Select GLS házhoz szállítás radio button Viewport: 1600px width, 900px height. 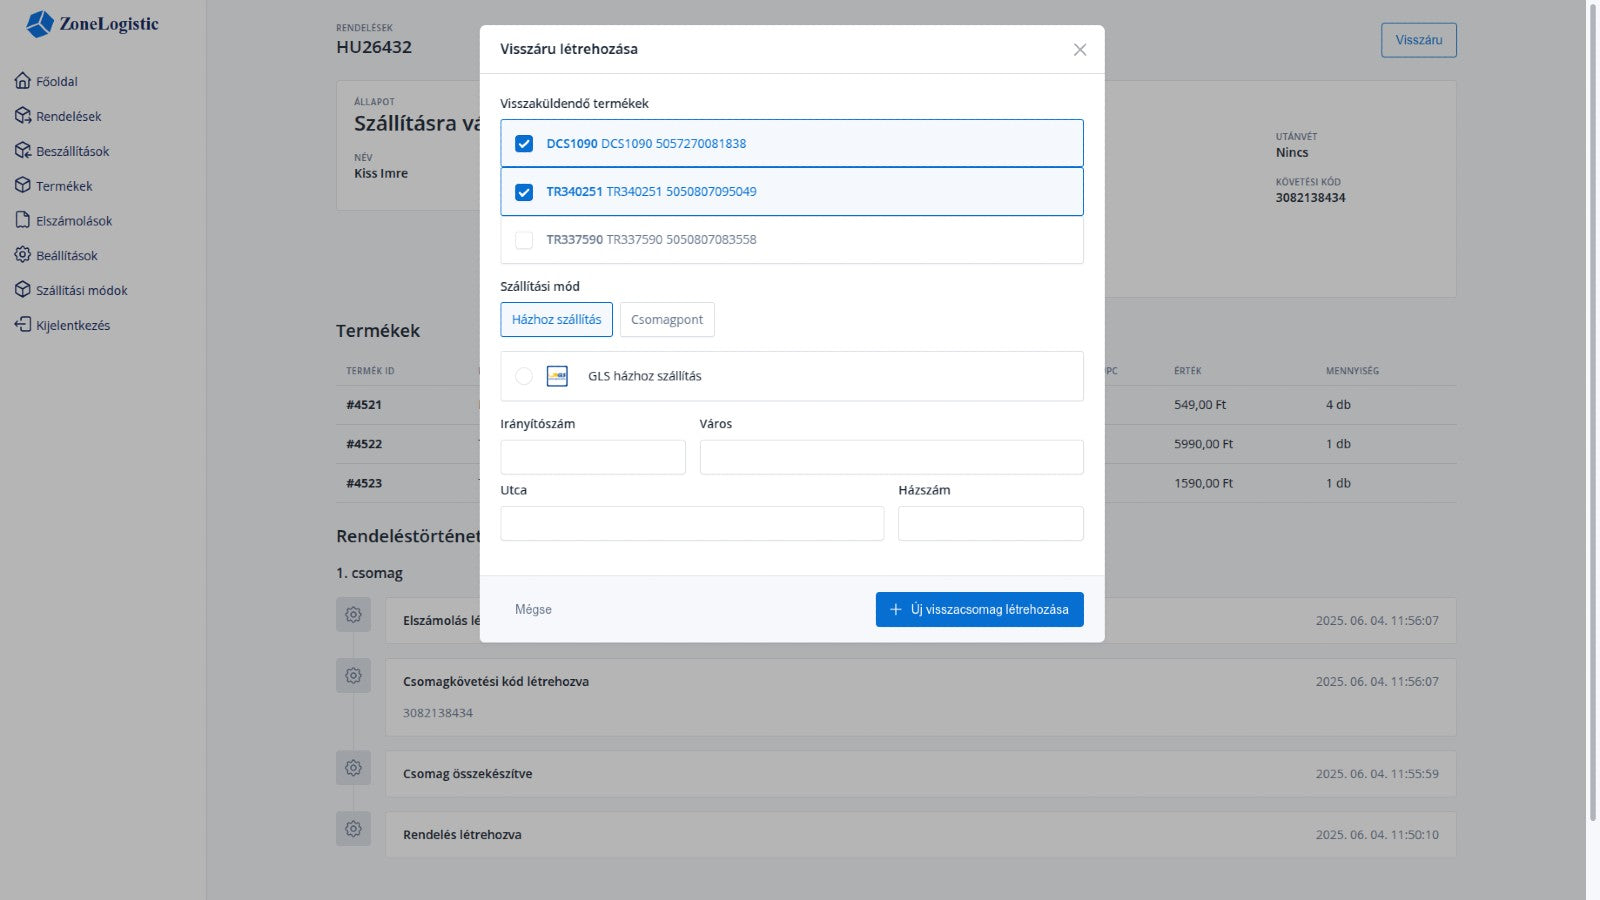coord(524,376)
